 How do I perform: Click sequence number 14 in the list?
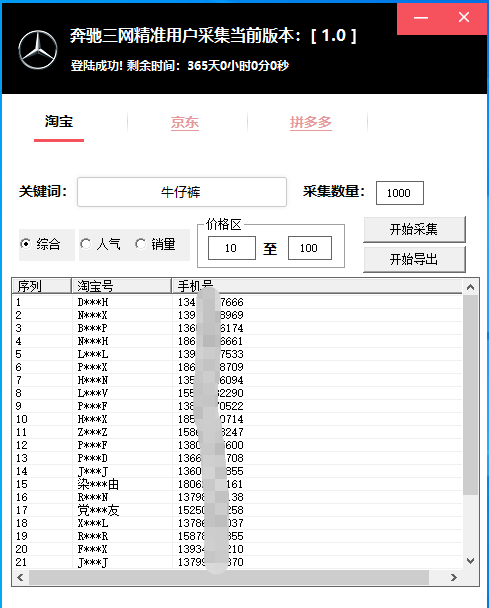pos(22,471)
